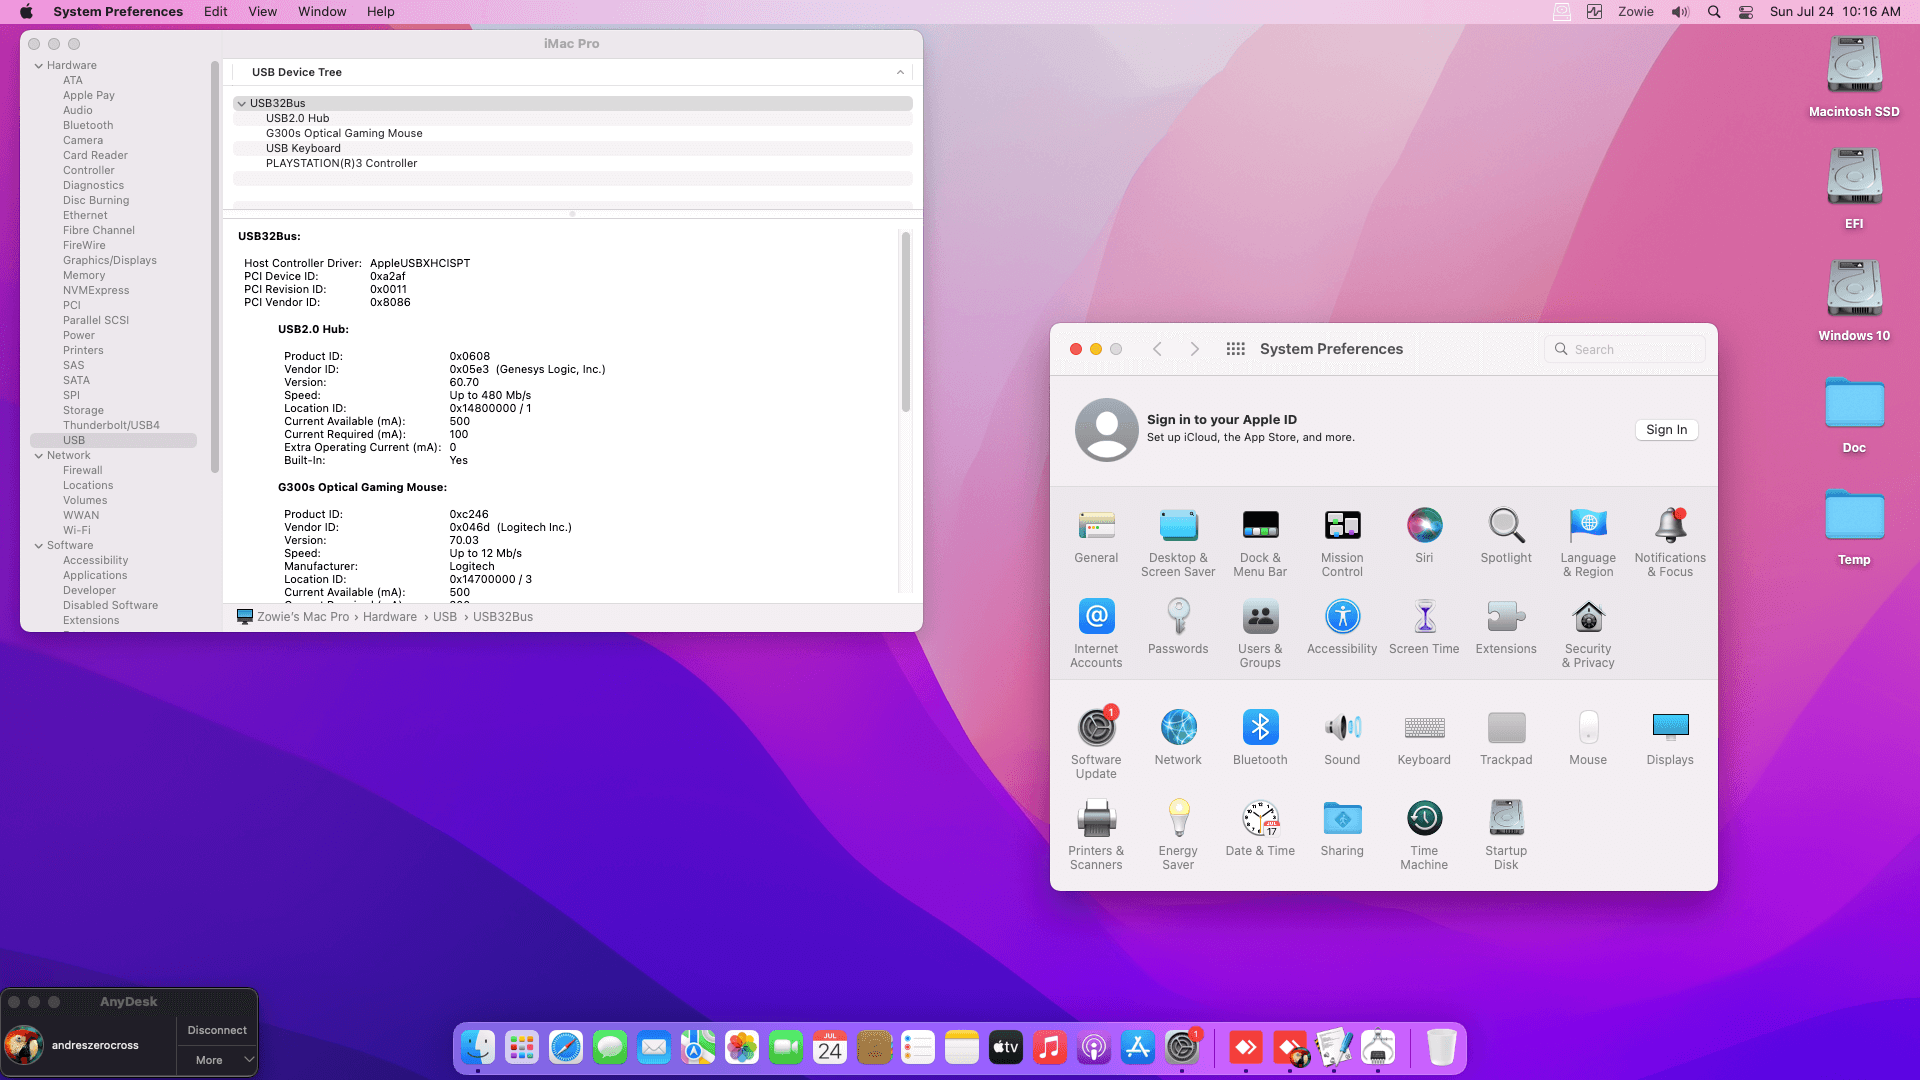This screenshot has width=1920, height=1080.
Task: Open the Edit menu
Action: [x=215, y=12]
